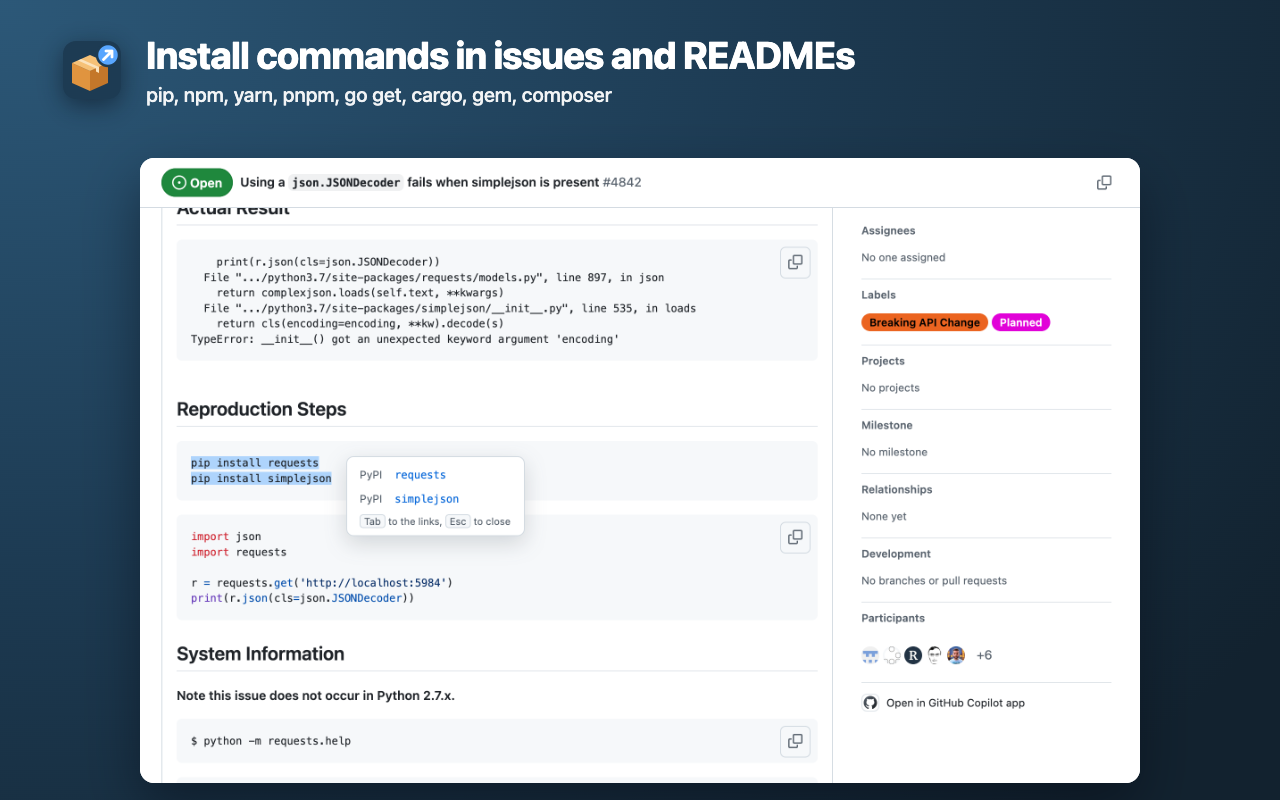Click issue number #4842 in the header
The image size is (1280, 800).
tap(622, 183)
